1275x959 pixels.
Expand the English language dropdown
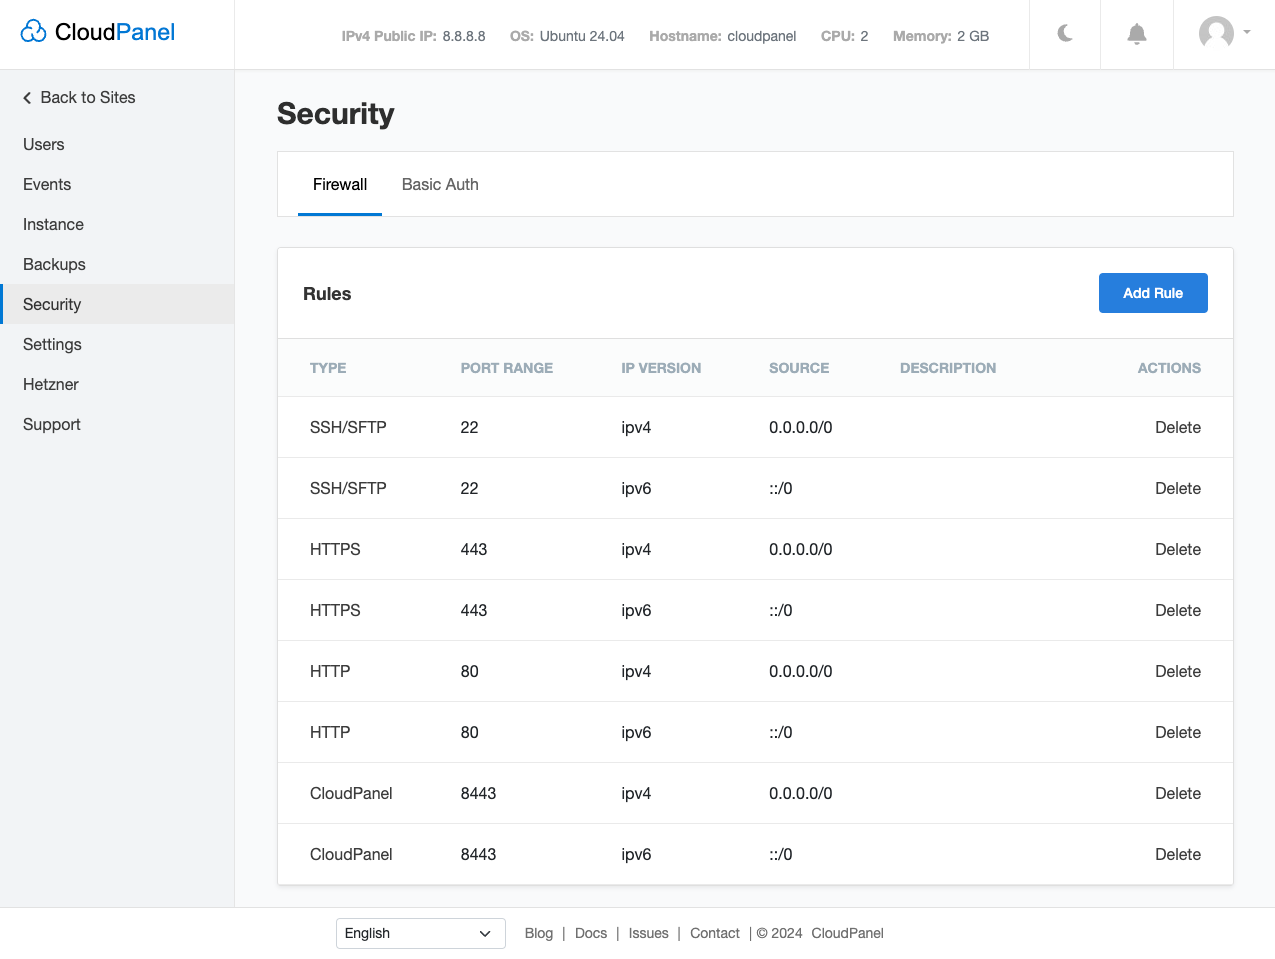point(420,933)
